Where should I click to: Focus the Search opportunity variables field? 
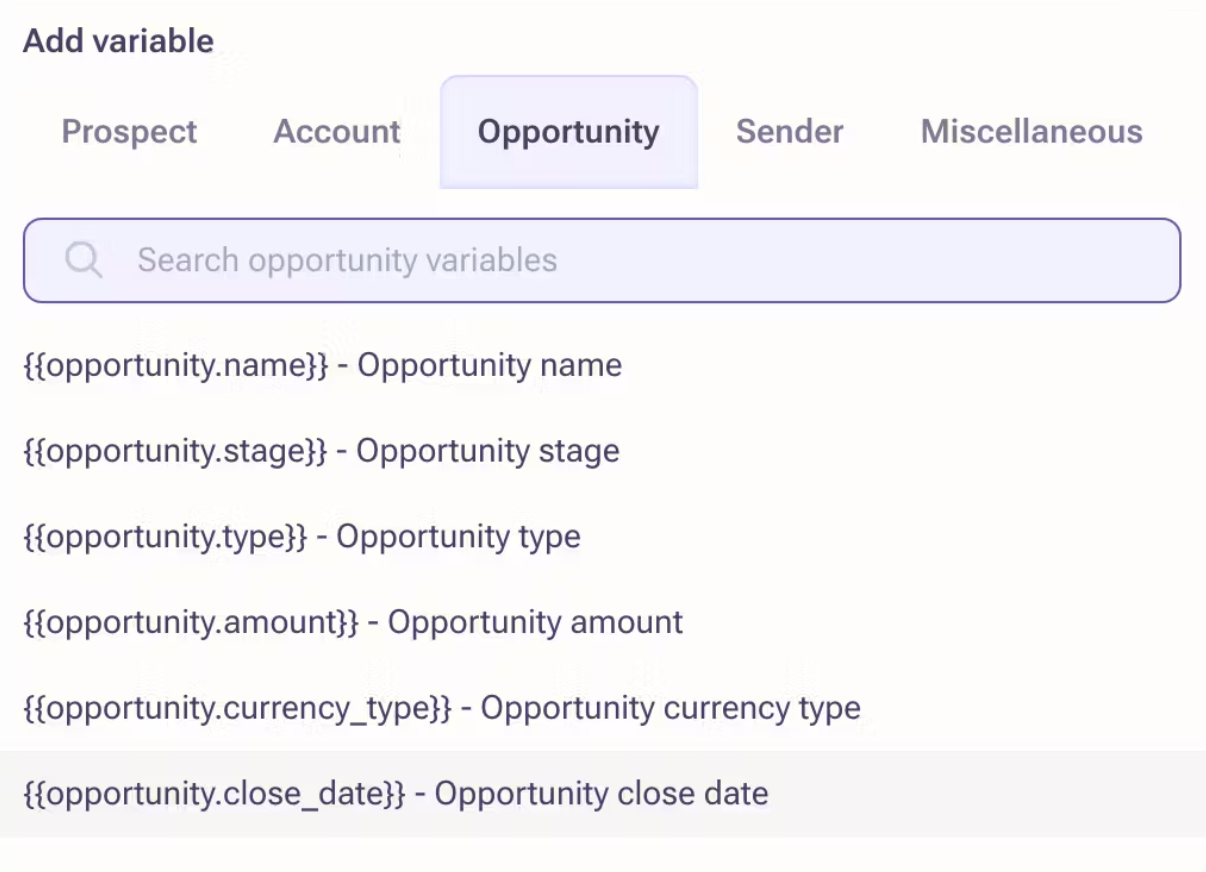coord(640,261)
